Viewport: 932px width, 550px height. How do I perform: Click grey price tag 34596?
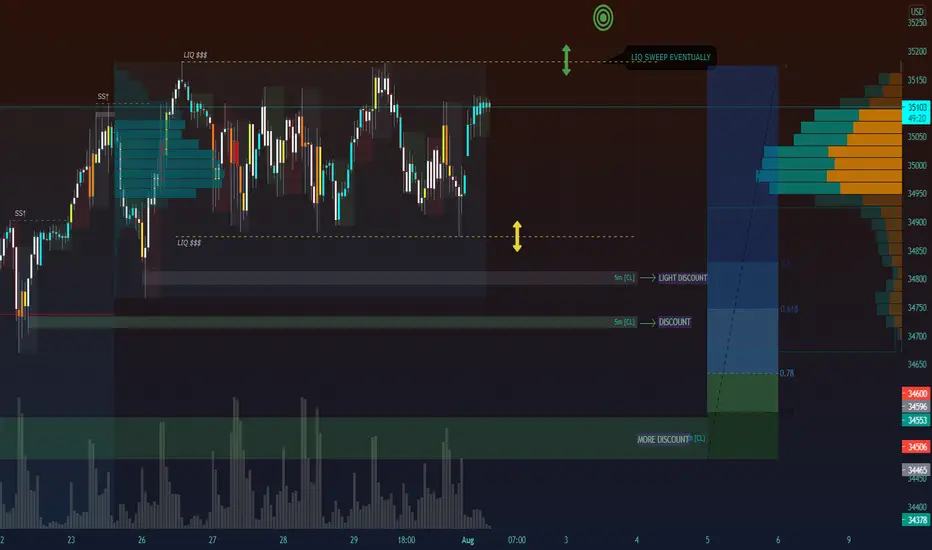tap(917, 407)
